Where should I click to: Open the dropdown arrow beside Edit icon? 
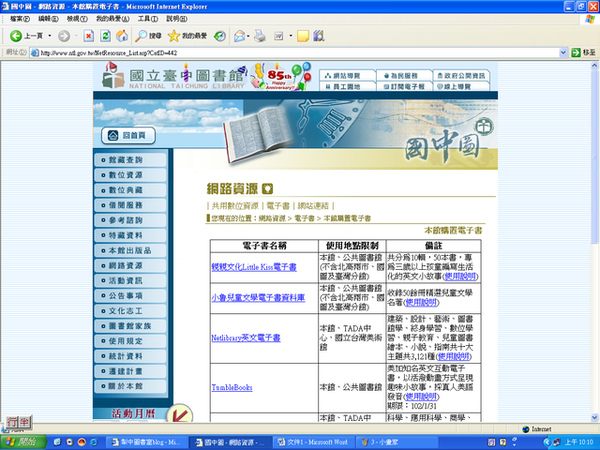pyautogui.click(x=291, y=36)
